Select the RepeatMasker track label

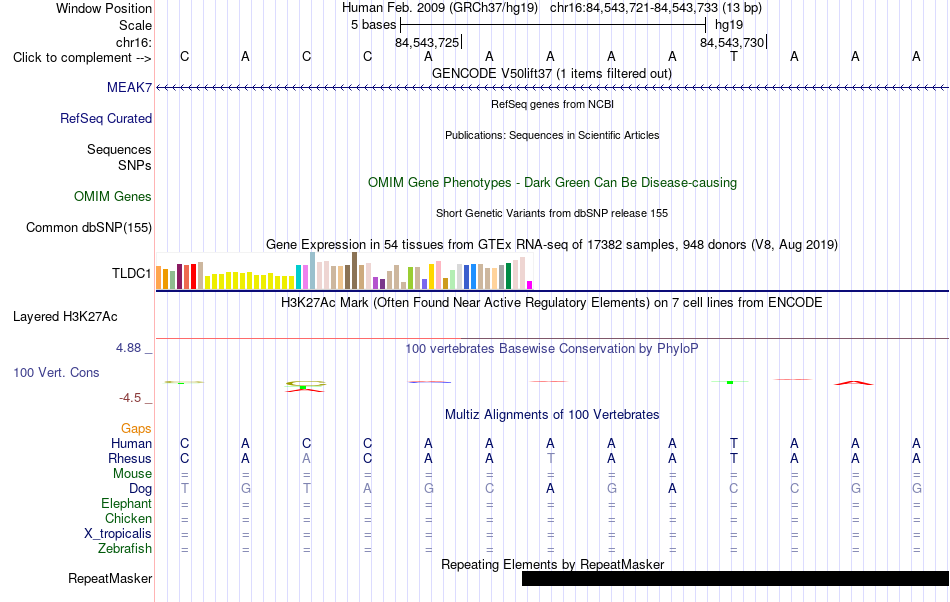click(110, 578)
